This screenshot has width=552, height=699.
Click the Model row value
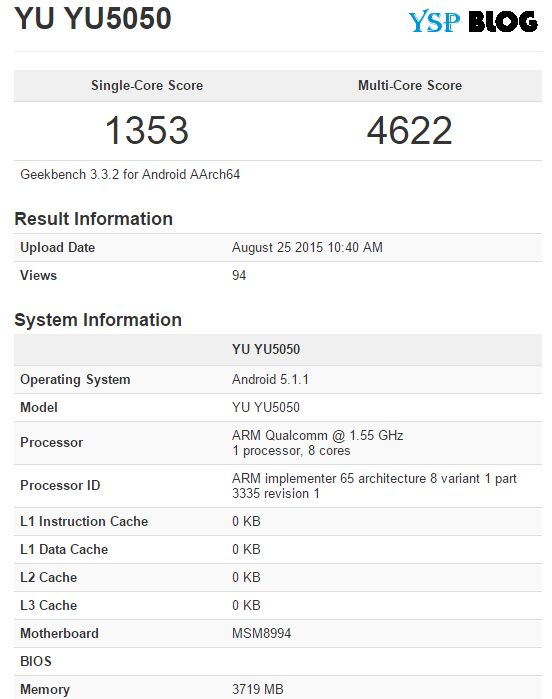[x=266, y=407]
